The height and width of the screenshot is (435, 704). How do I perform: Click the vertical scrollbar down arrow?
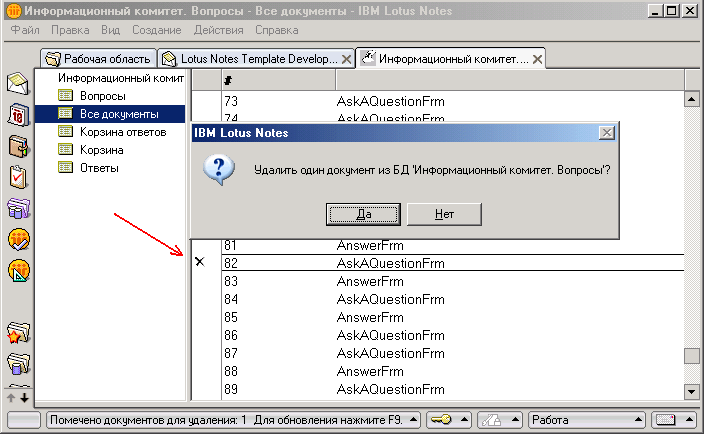click(x=691, y=391)
